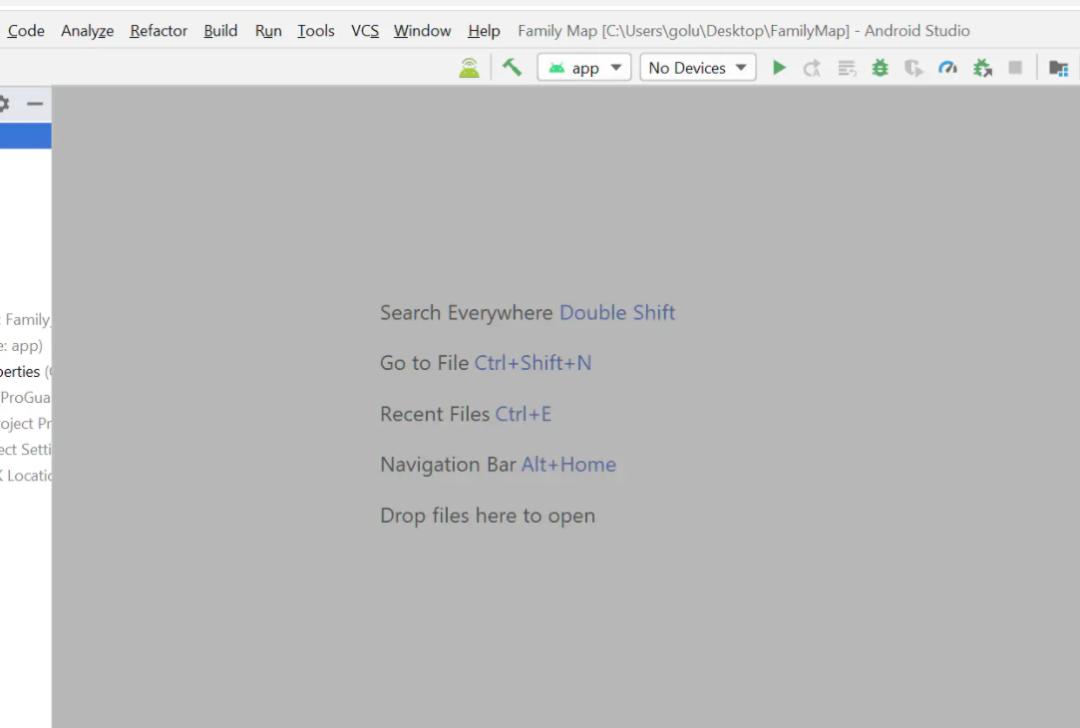Click the grey Stop button
Viewport: 1080px width, 728px height.
pos(1015,67)
